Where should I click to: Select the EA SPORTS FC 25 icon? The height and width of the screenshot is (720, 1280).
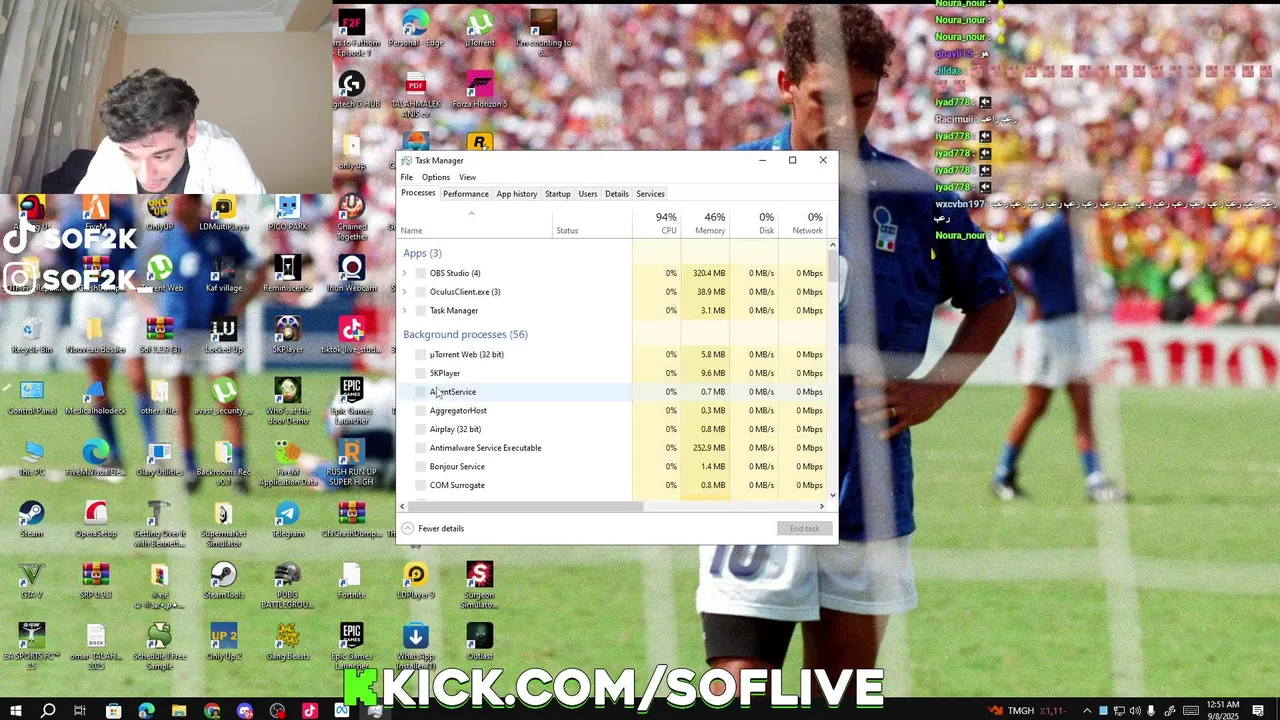coord(31,646)
